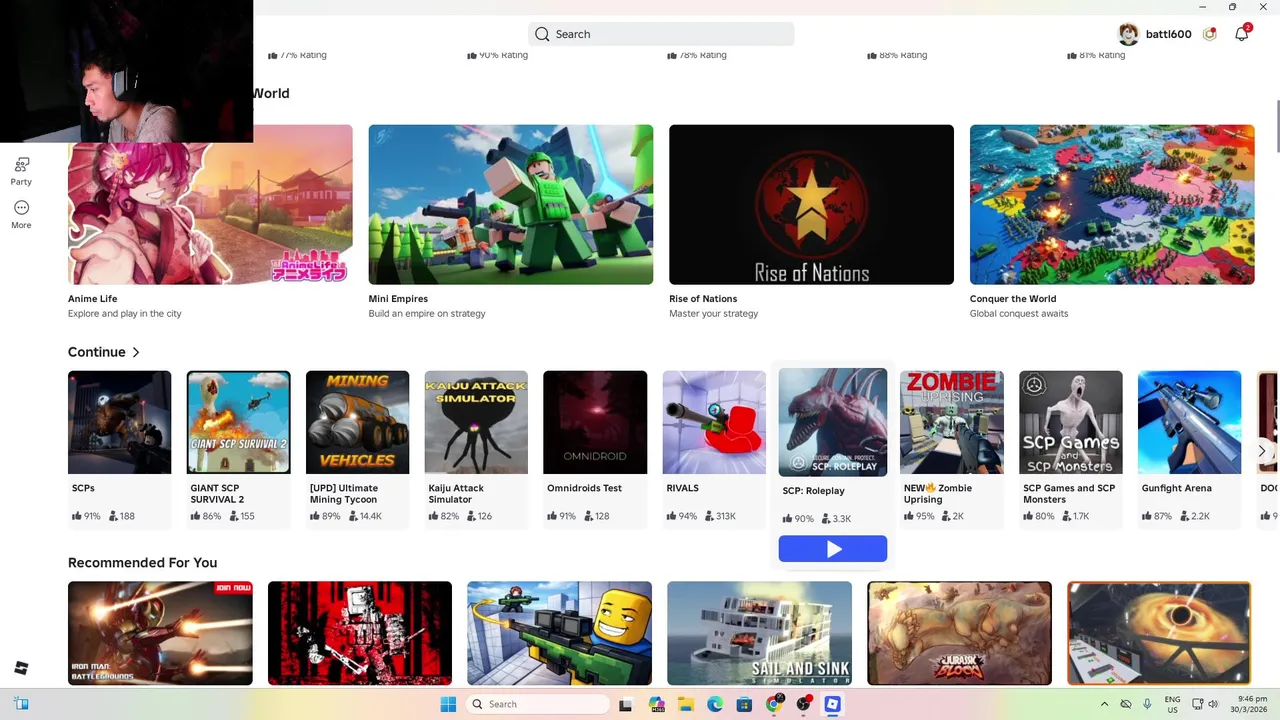
Task: Click the Windows widgets icon at bottom-left
Action: (21, 704)
